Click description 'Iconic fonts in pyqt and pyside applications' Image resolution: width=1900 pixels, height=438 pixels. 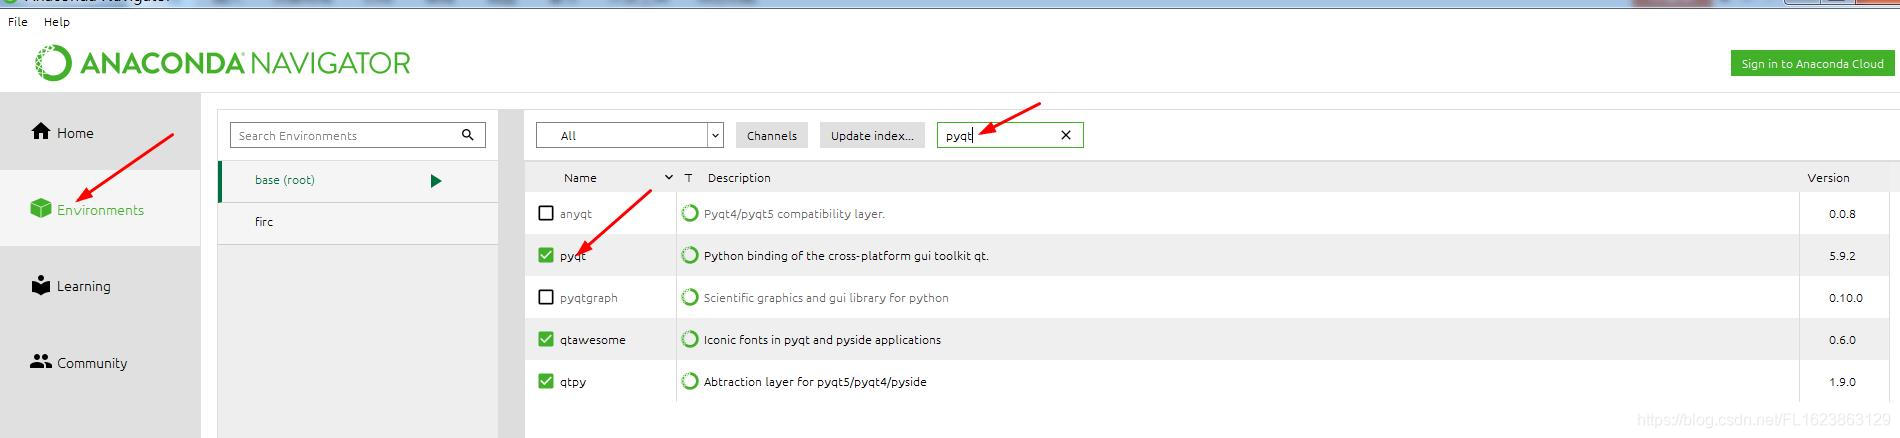tap(822, 340)
